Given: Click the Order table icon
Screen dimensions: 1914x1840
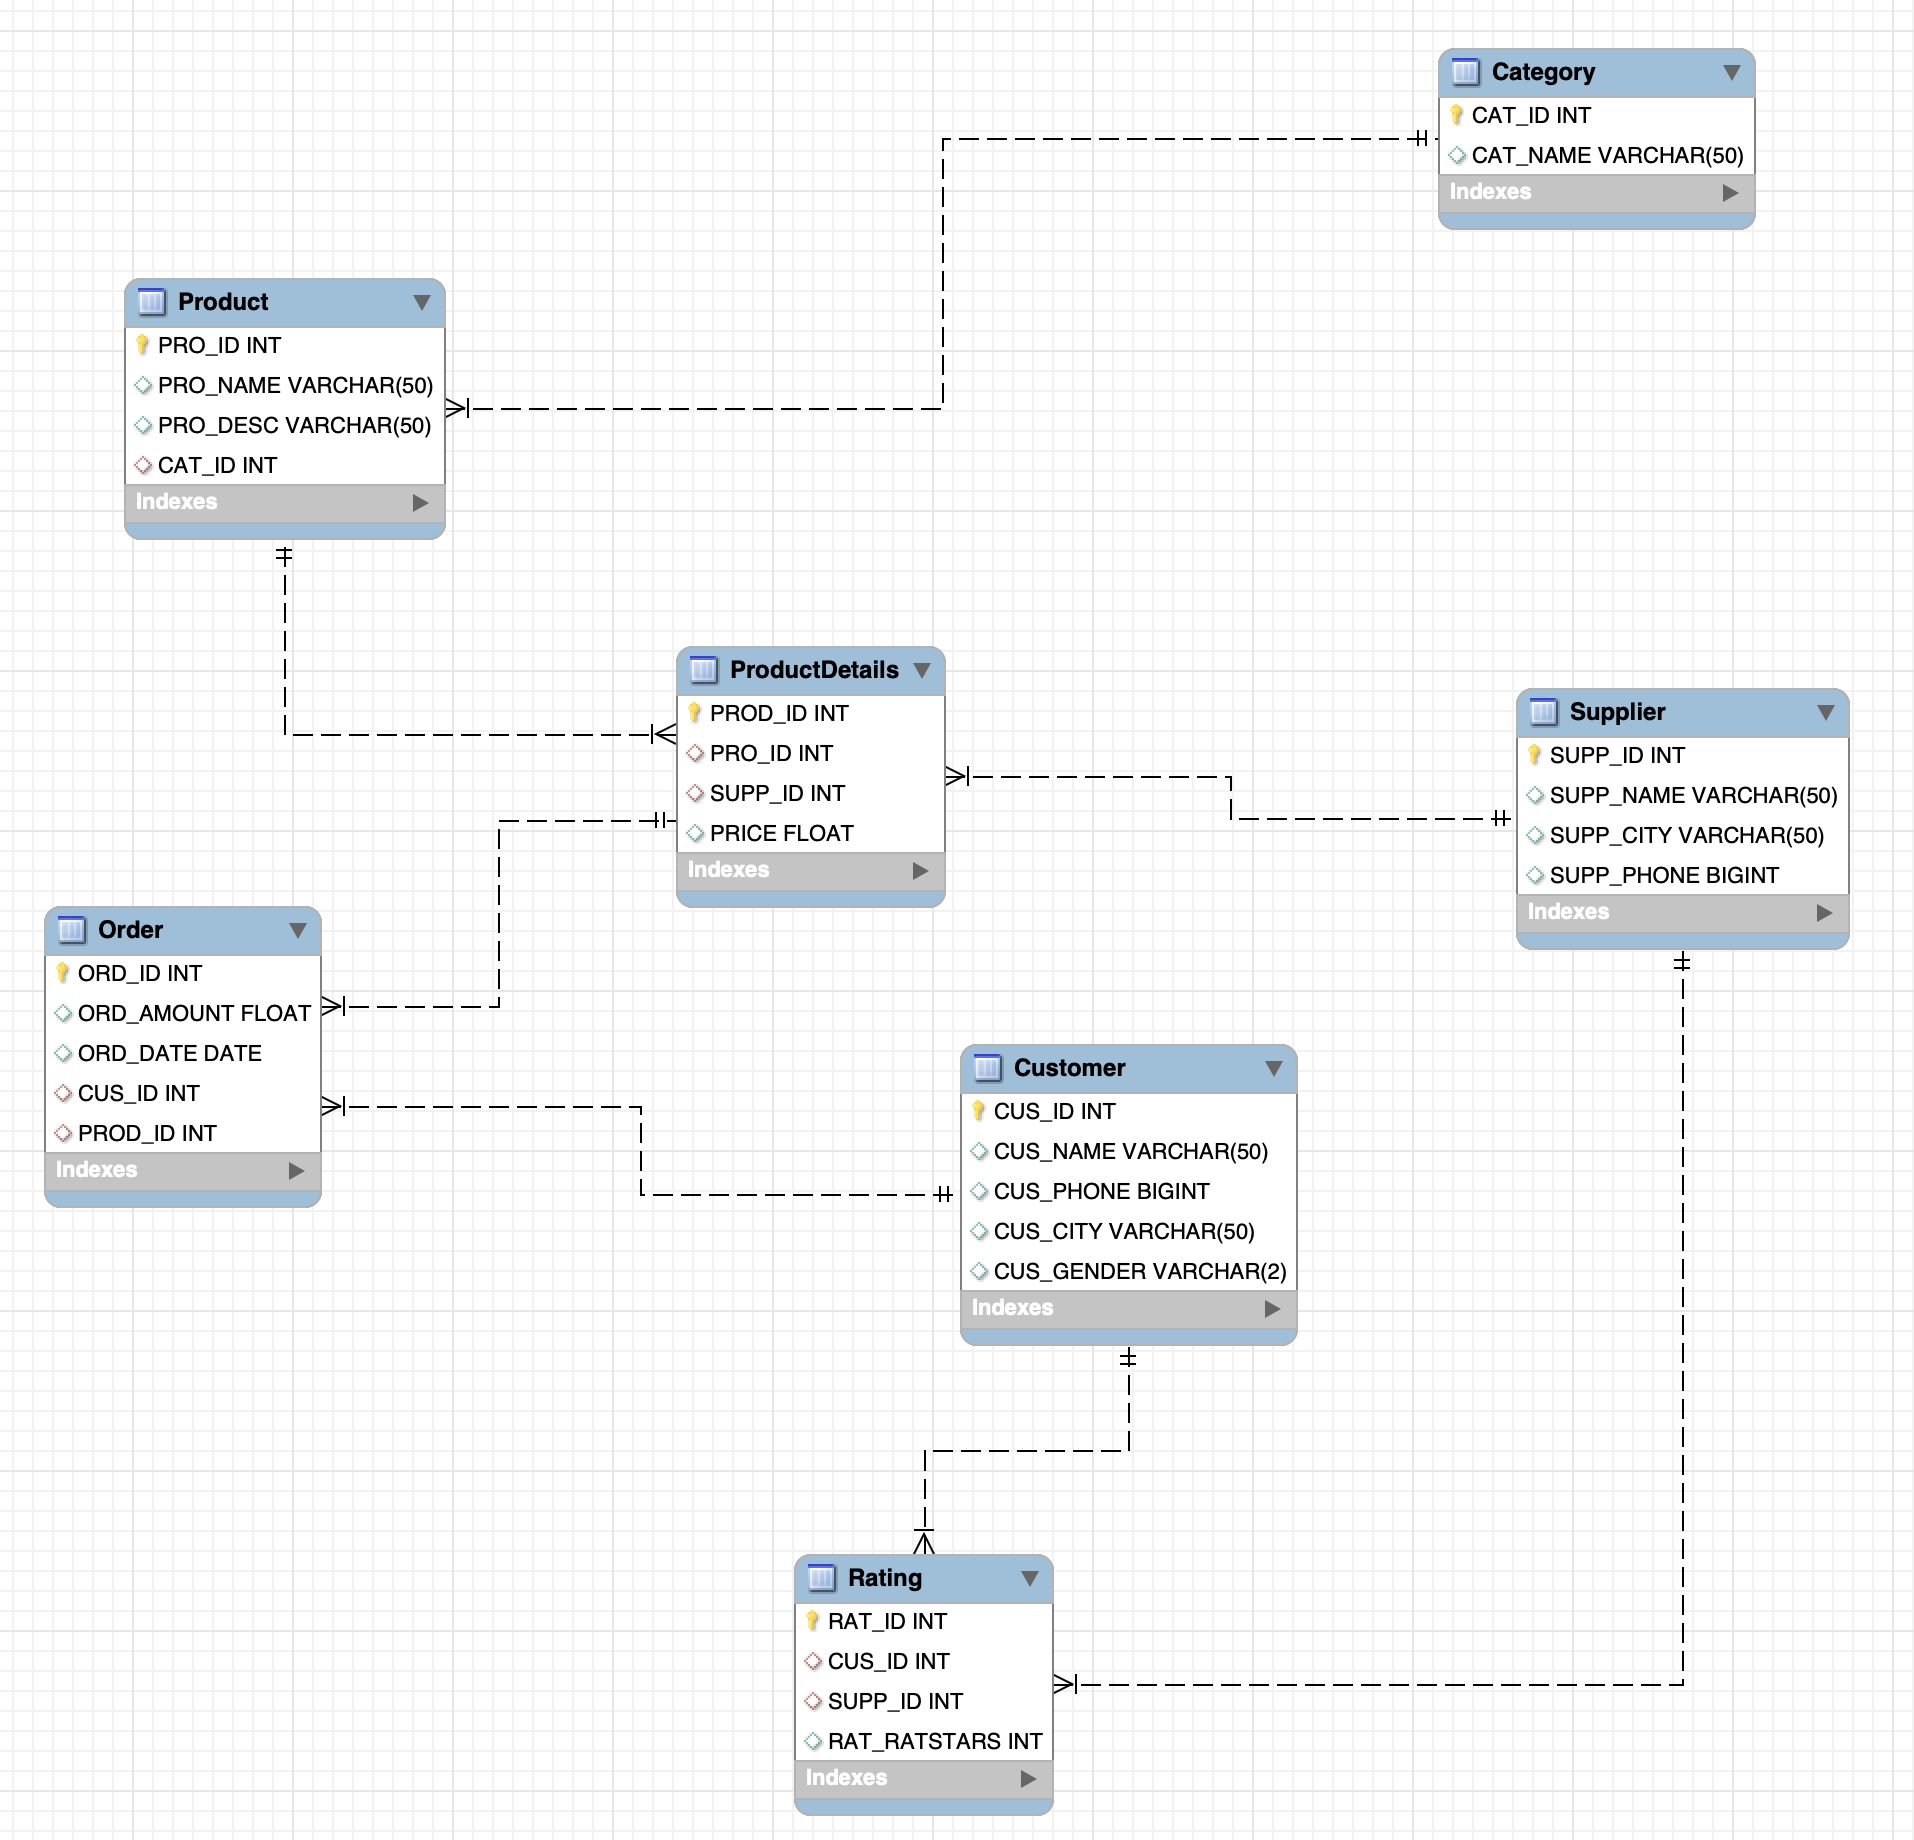Looking at the screenshot, I should pyautogui.click(x=71, y=930).
